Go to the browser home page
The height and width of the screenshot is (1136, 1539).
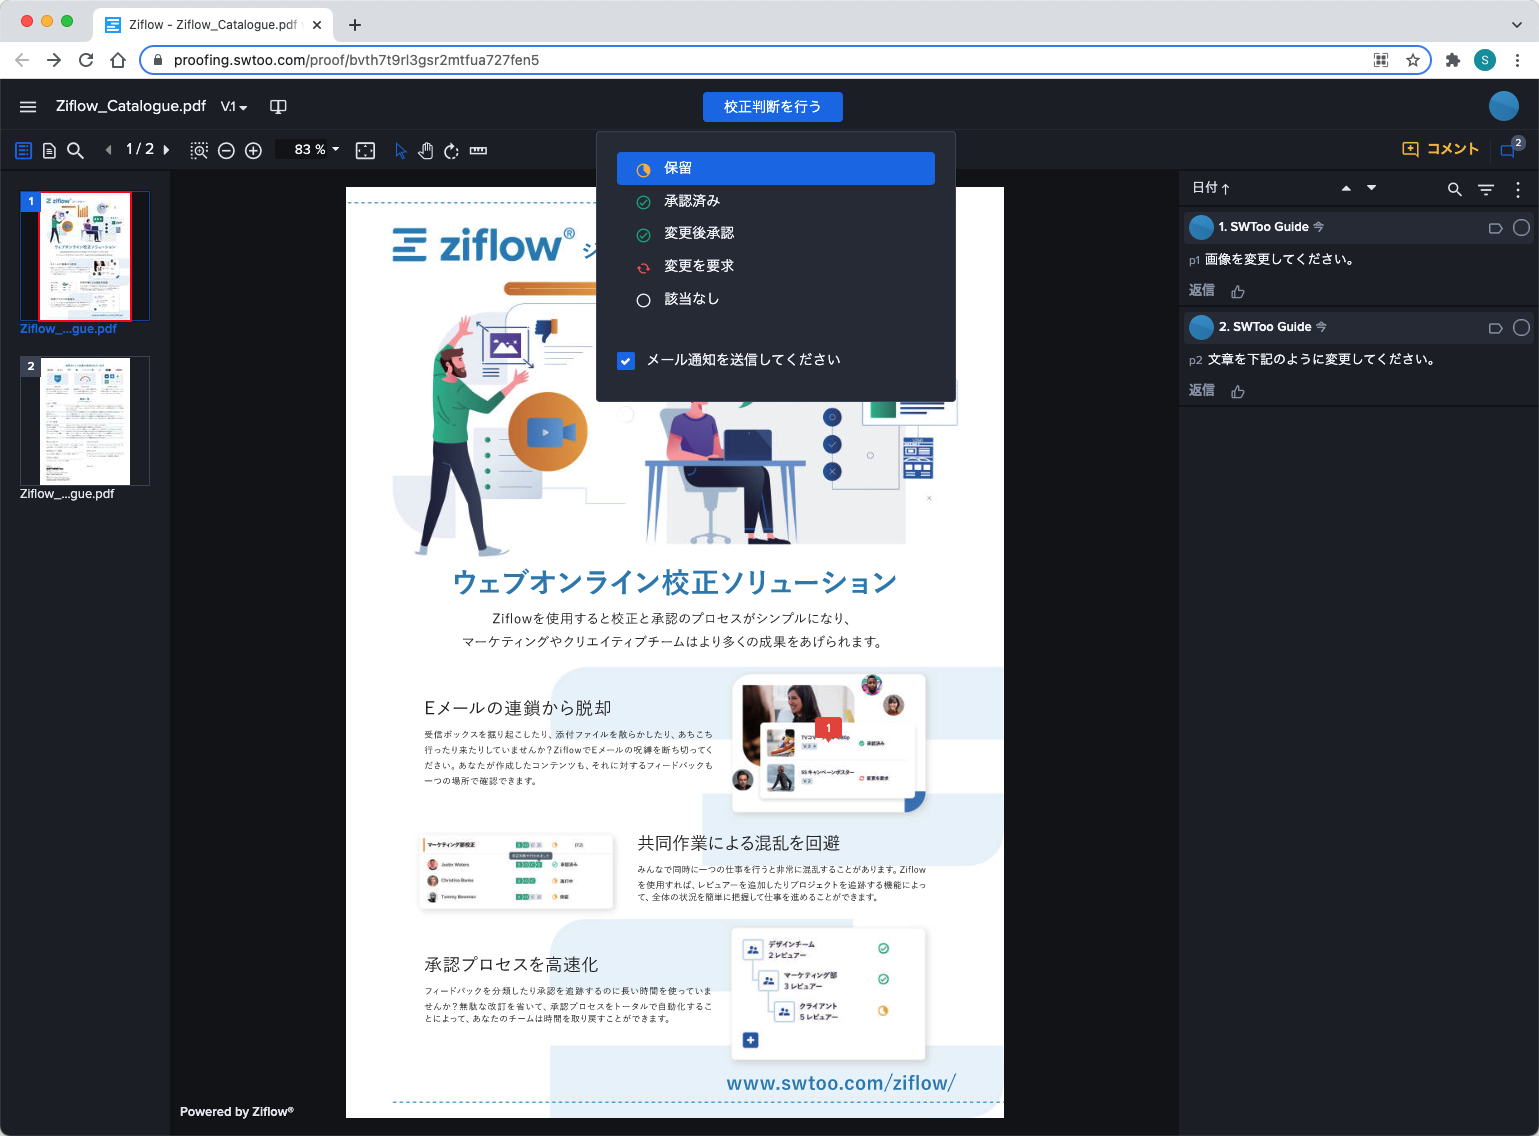point(118,60)
